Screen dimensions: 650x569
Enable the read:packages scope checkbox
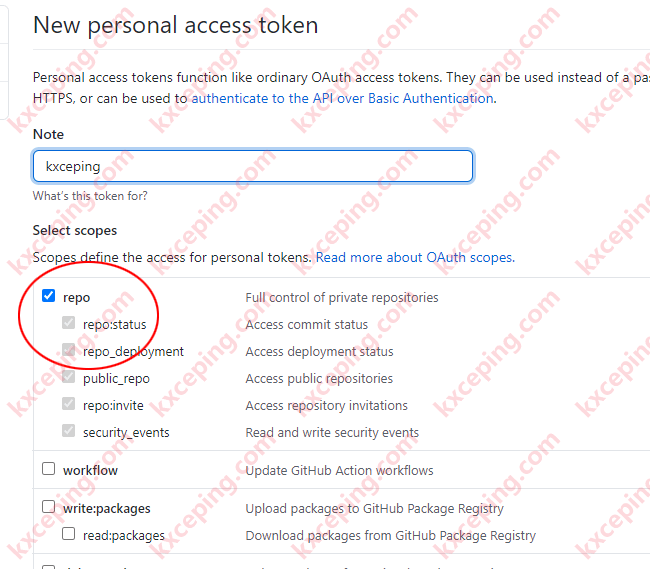pos(68,534)
